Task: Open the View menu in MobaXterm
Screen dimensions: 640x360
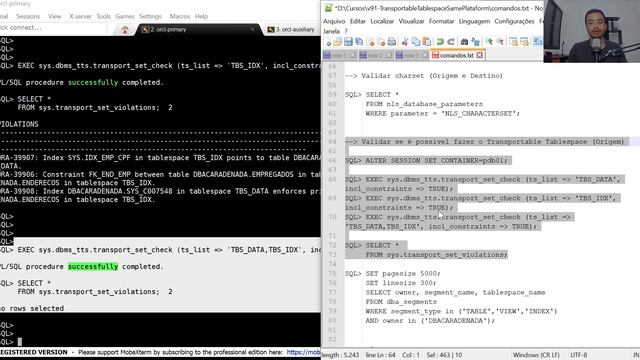Action: click(x=55, y=16)
